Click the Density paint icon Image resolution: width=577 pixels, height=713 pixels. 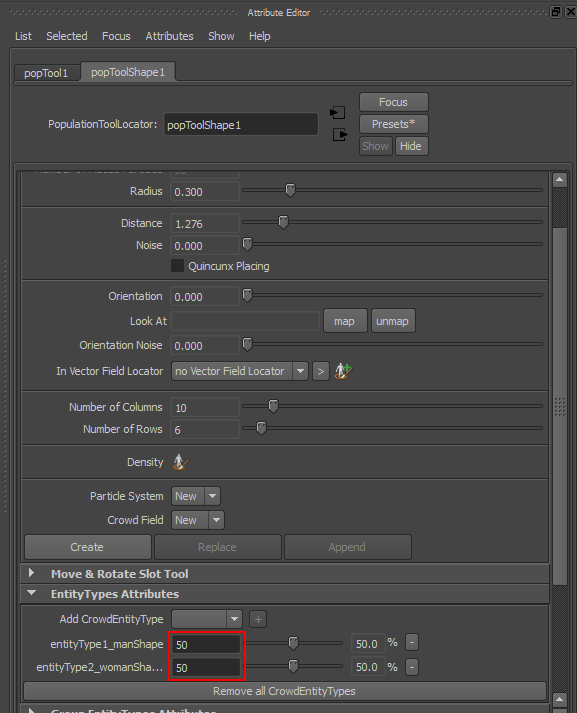[181, 462]
